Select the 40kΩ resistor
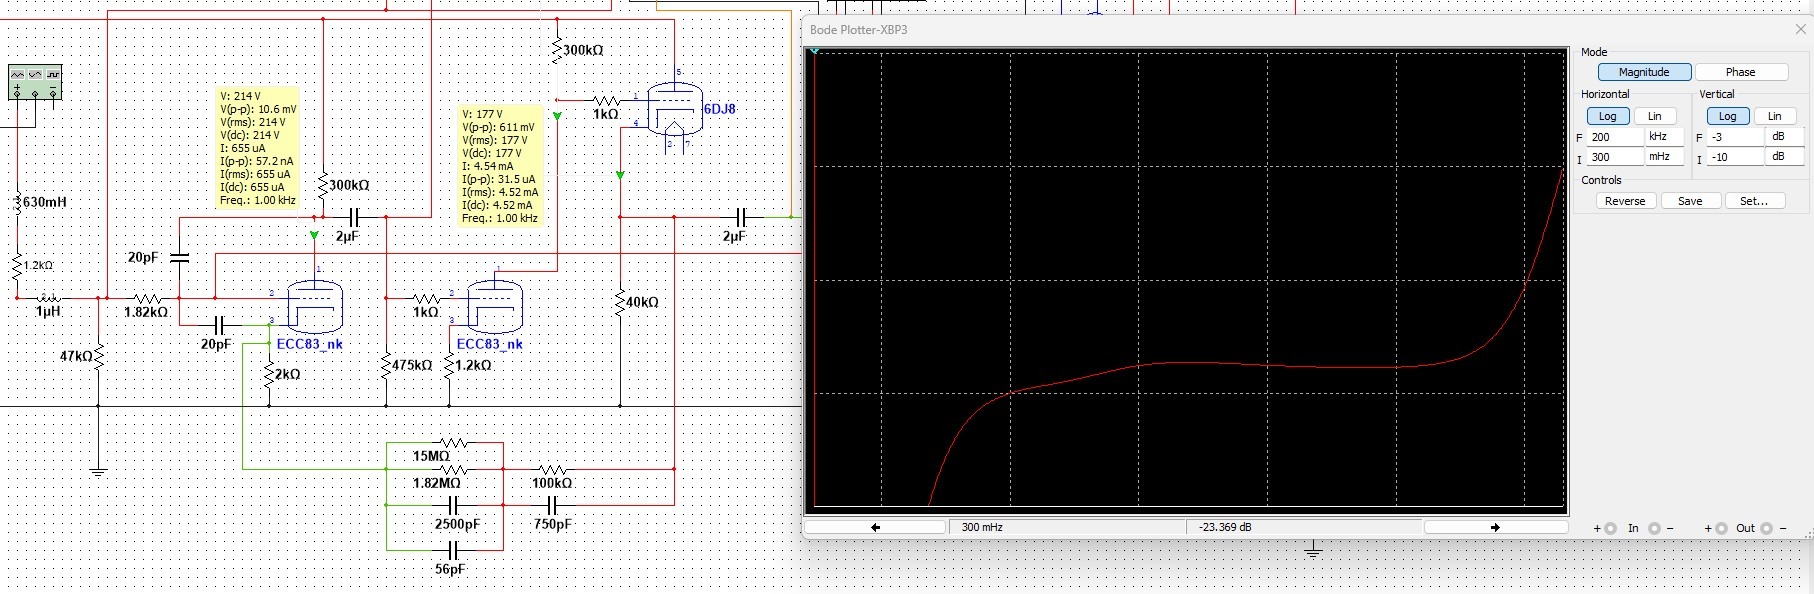 620,302
